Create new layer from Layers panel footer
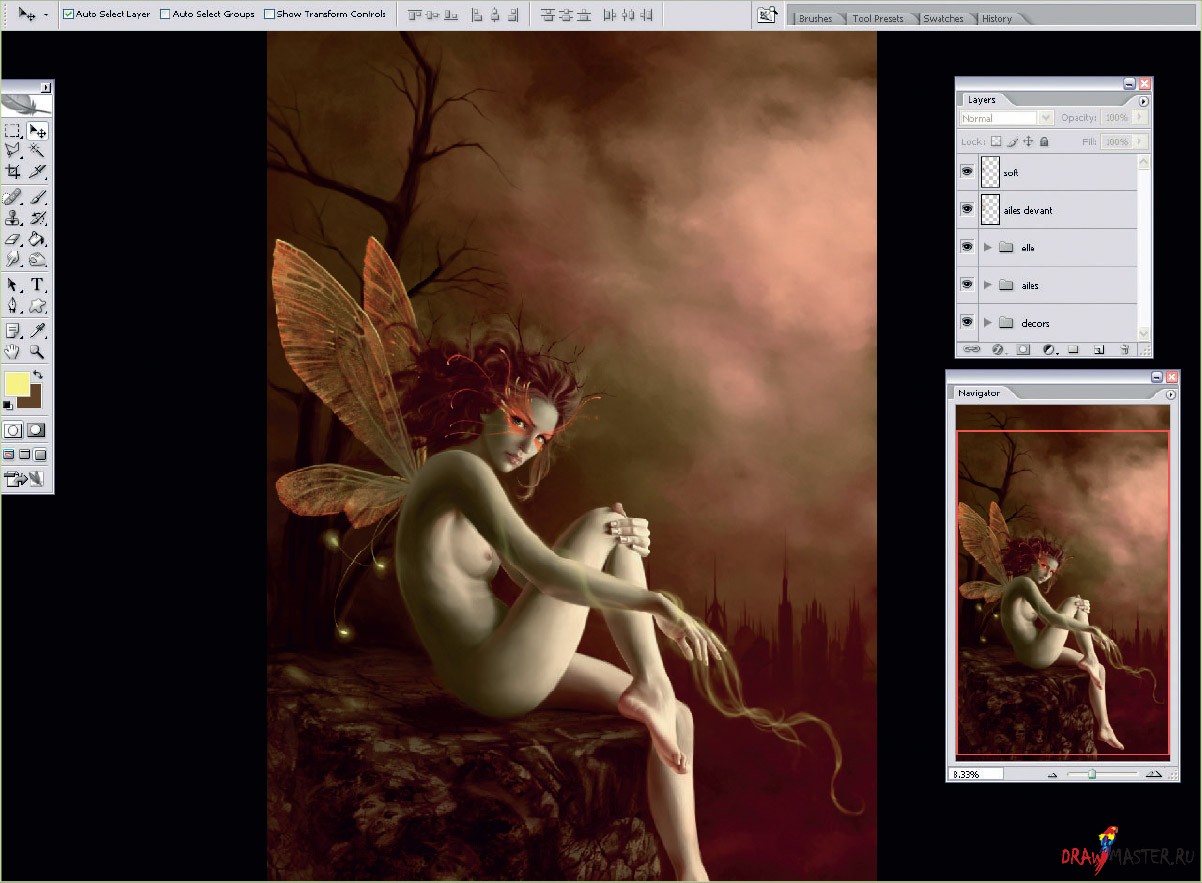The height and width of the screenshot is (883, 1202). pos(1099,350)
